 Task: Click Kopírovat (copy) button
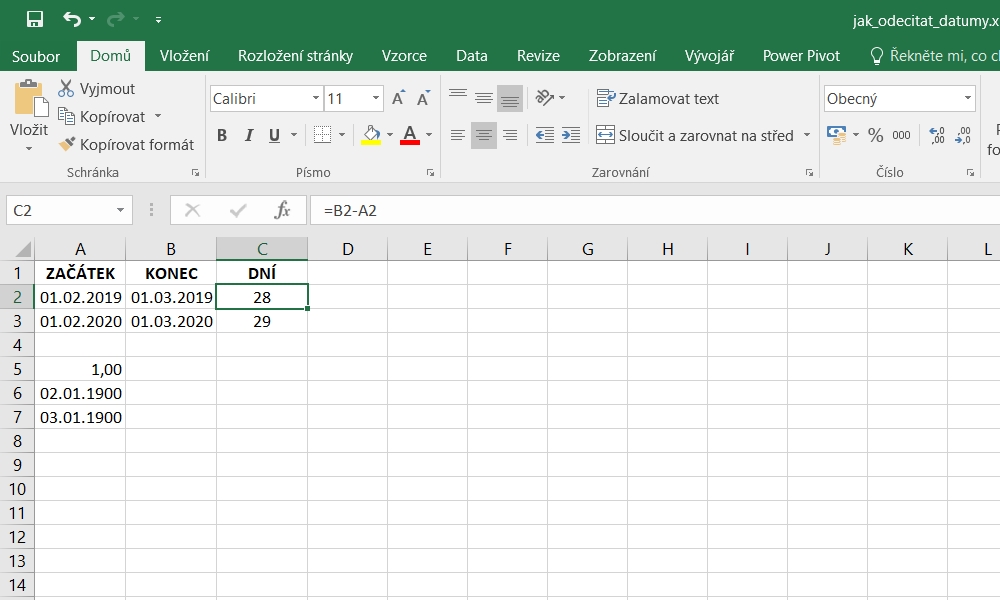pyautogui.click(x=102, y=117)
